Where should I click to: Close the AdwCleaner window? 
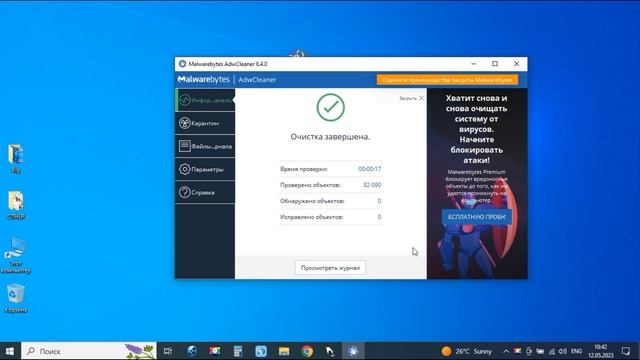[516, 64]
